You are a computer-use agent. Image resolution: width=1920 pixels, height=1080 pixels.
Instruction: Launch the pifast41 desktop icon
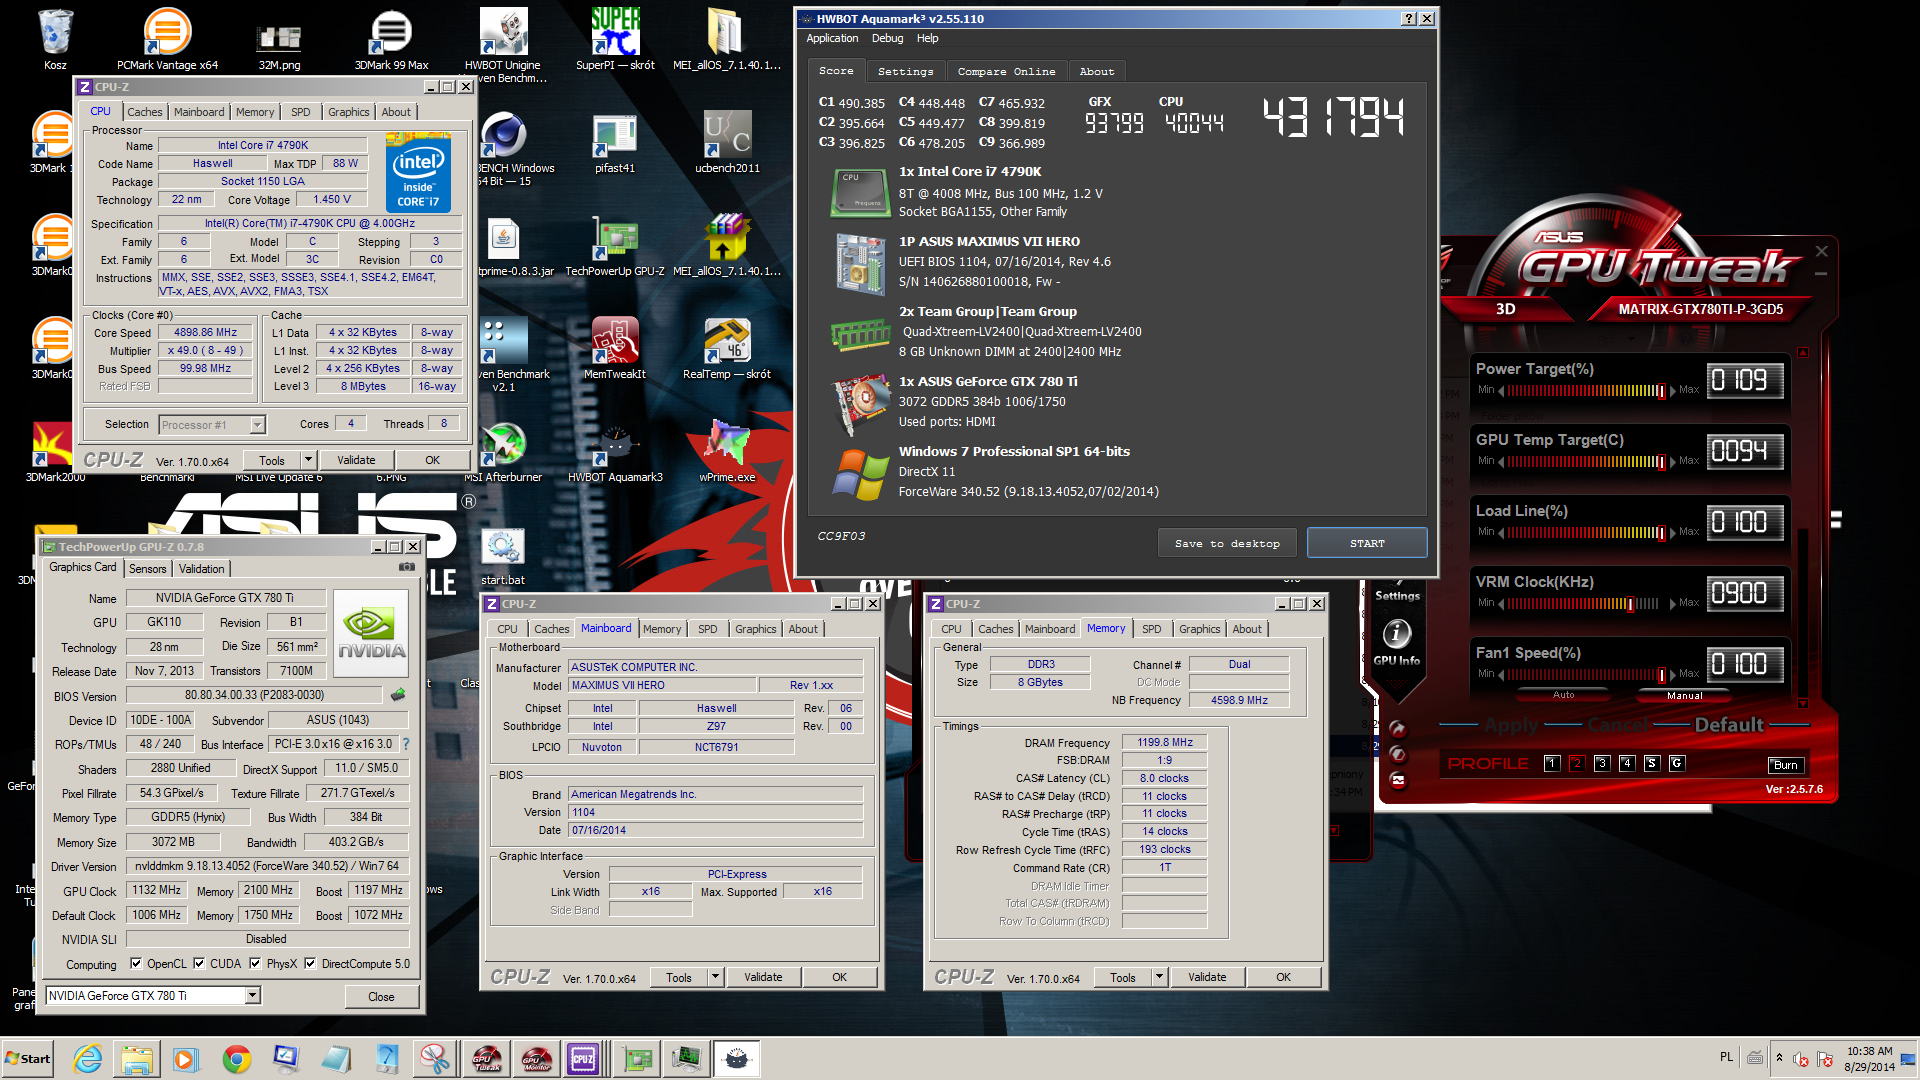615,143
